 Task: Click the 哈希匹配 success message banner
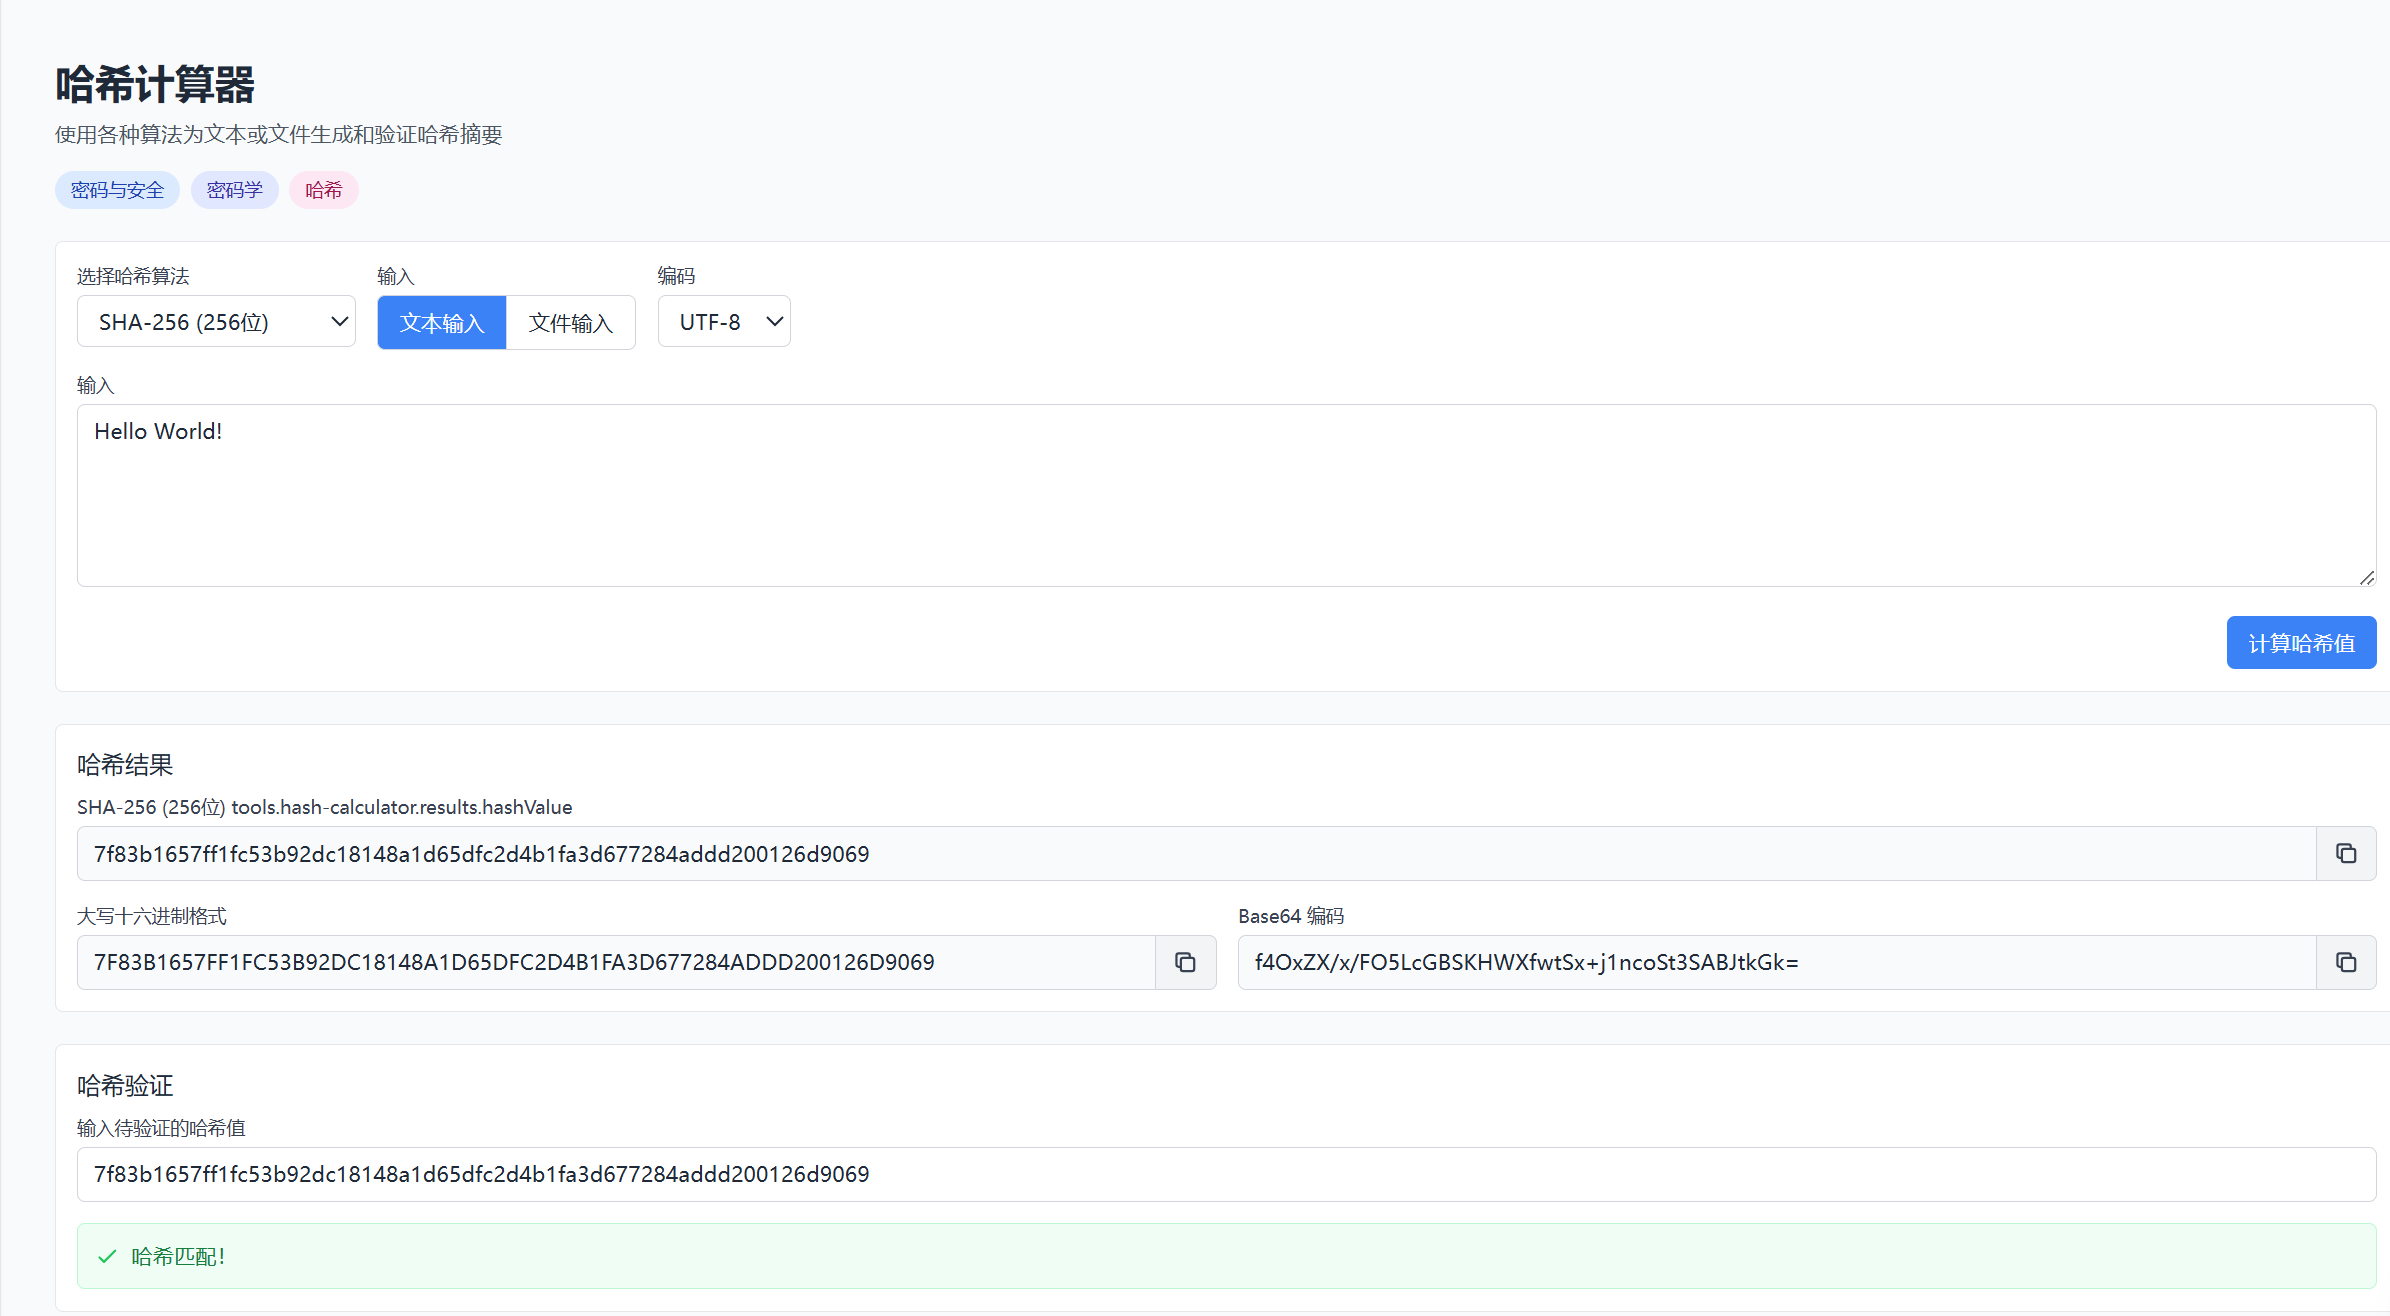click(x=1225, y=1256)
